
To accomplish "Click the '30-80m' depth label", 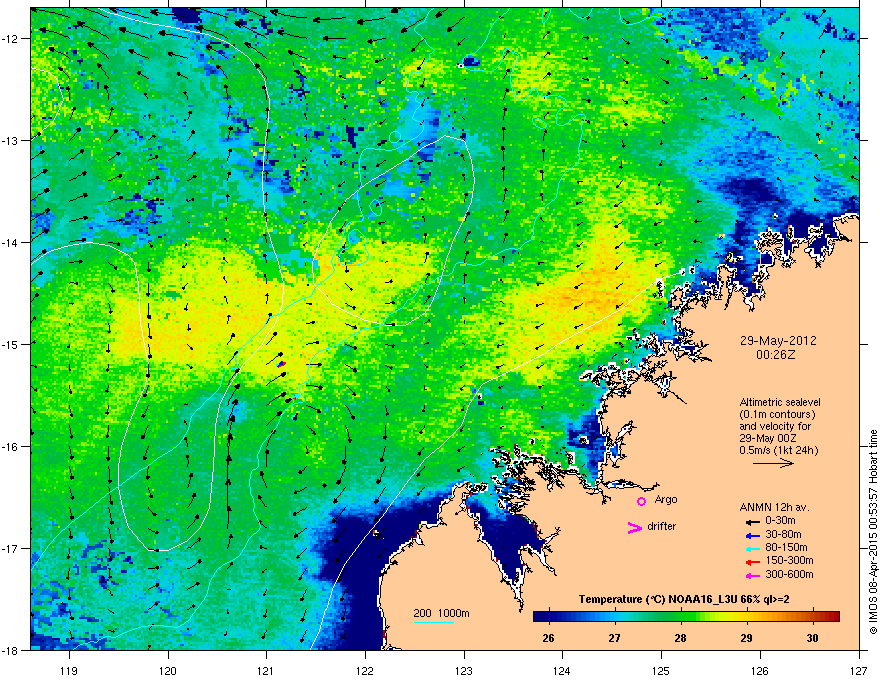I will click(x=783, y=535).
